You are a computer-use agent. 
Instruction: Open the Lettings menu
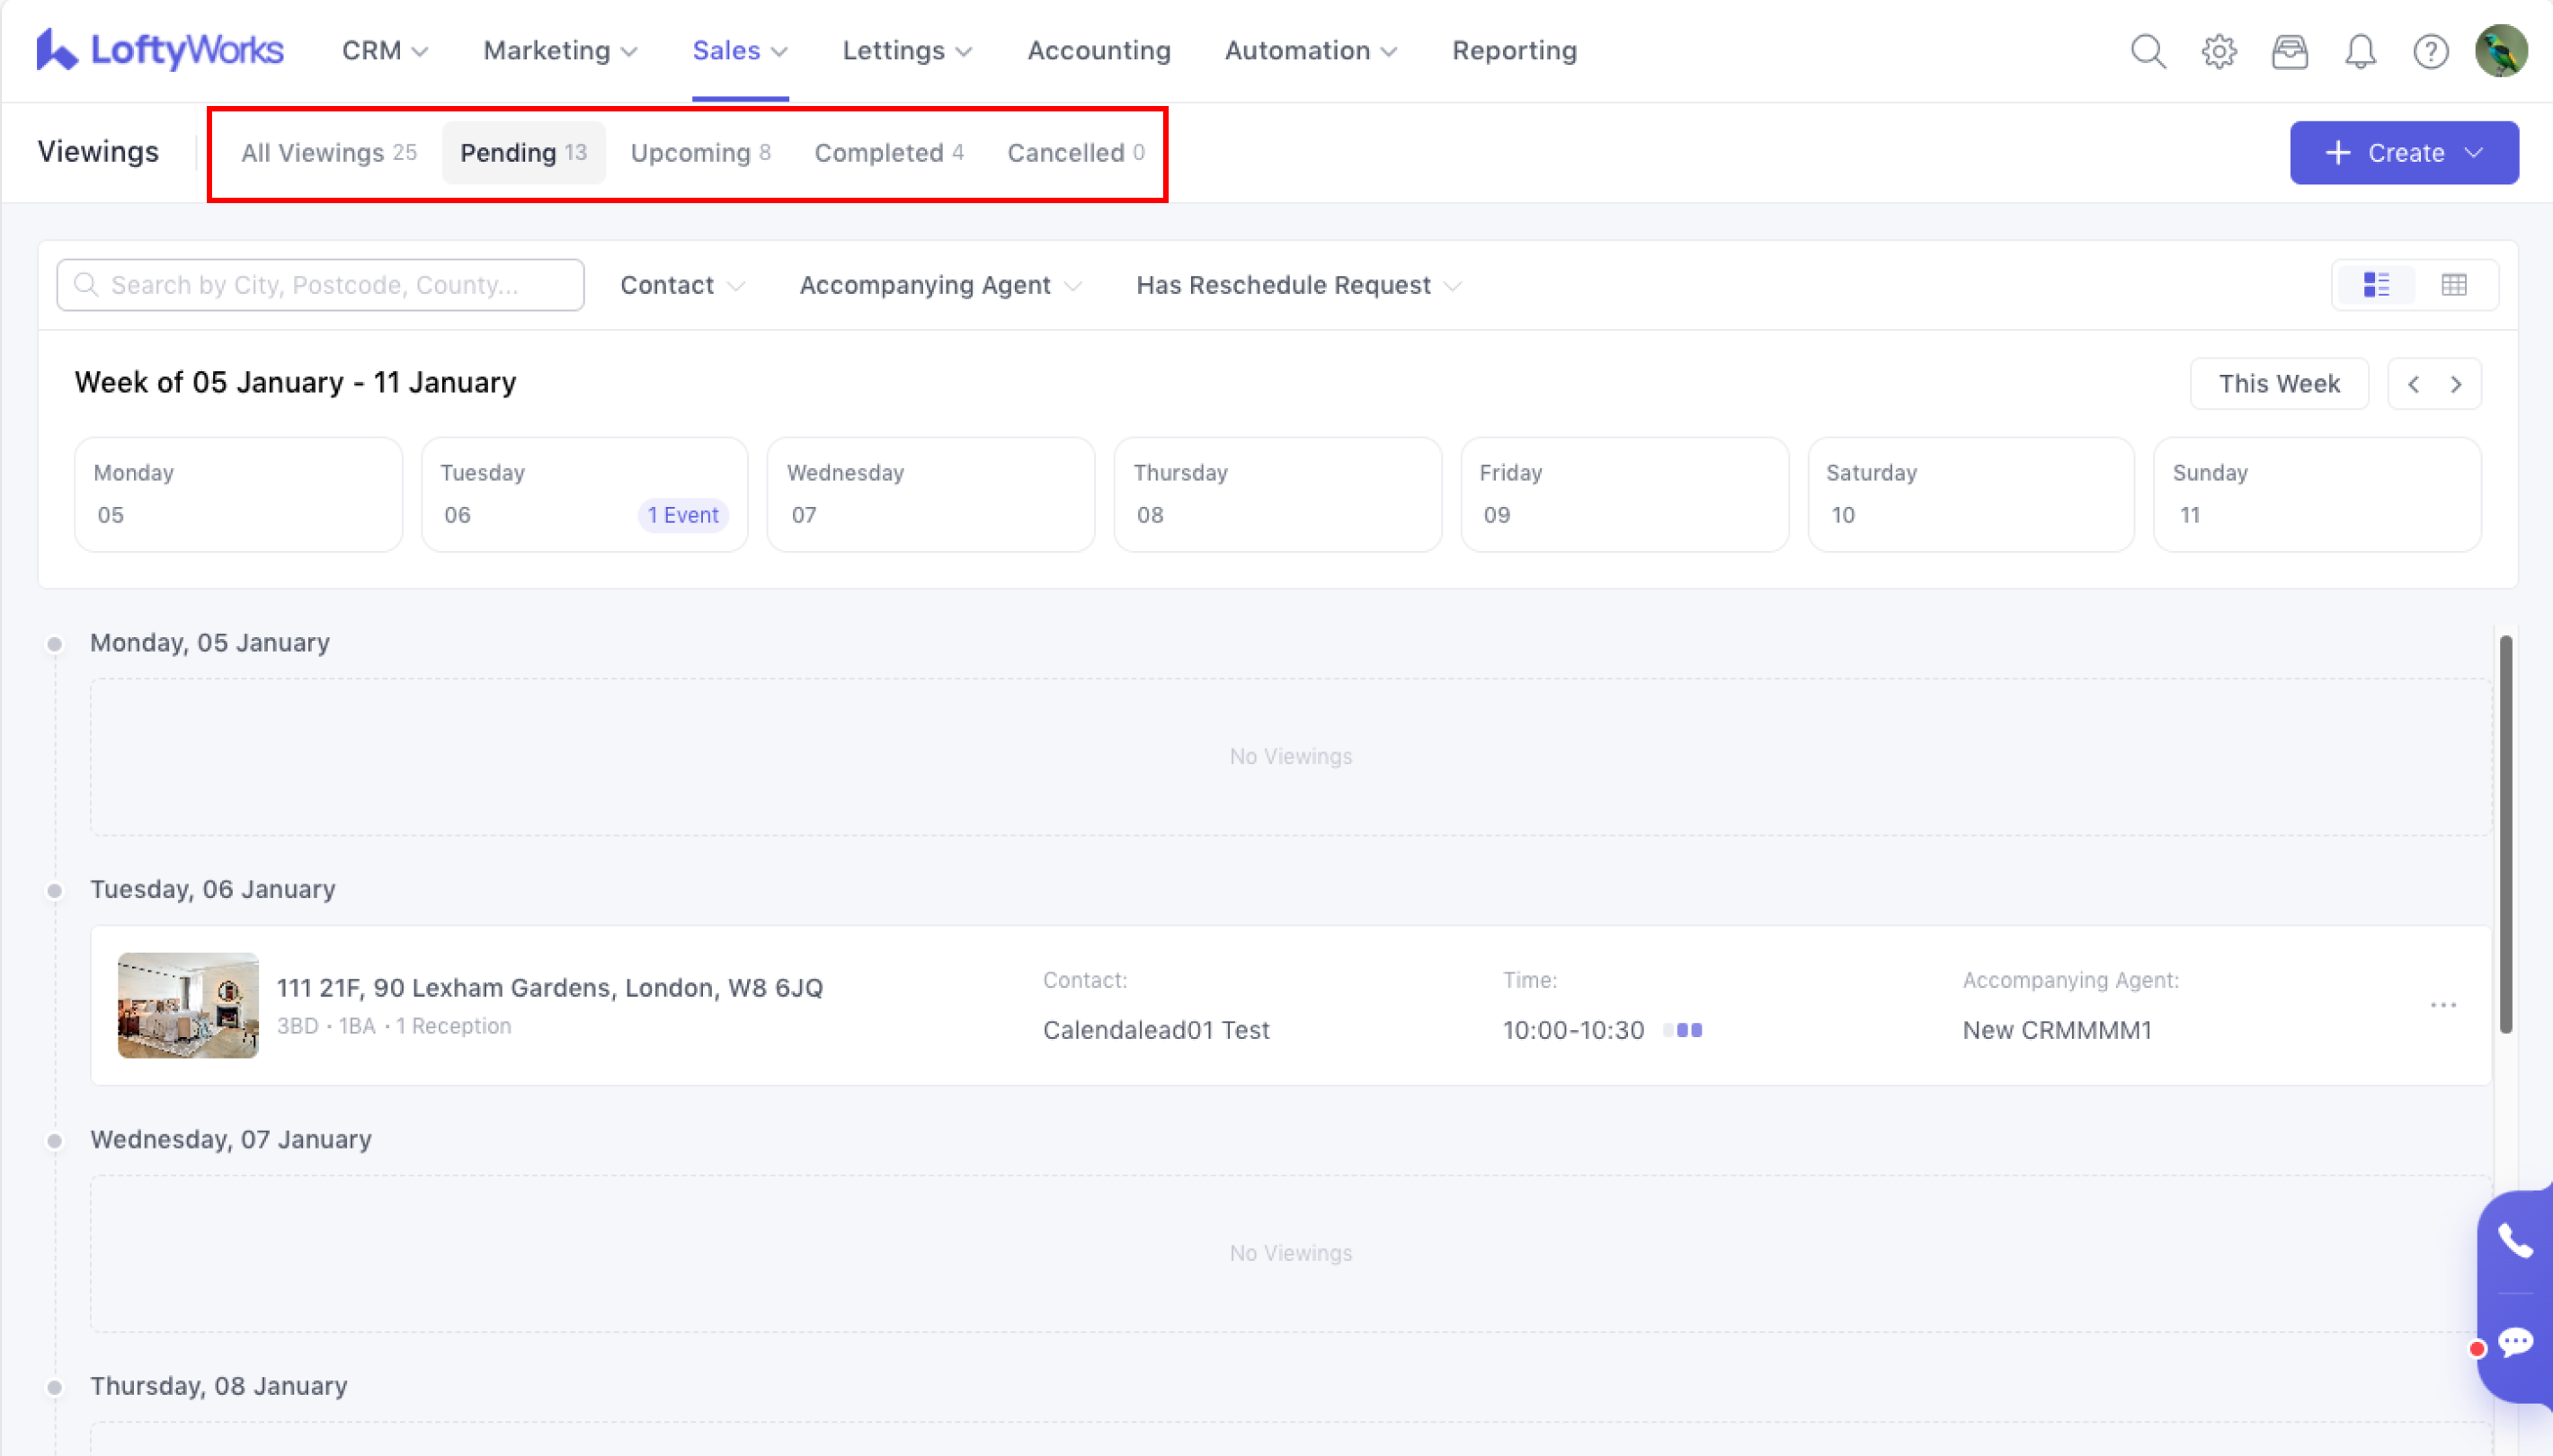pos(906,51)
